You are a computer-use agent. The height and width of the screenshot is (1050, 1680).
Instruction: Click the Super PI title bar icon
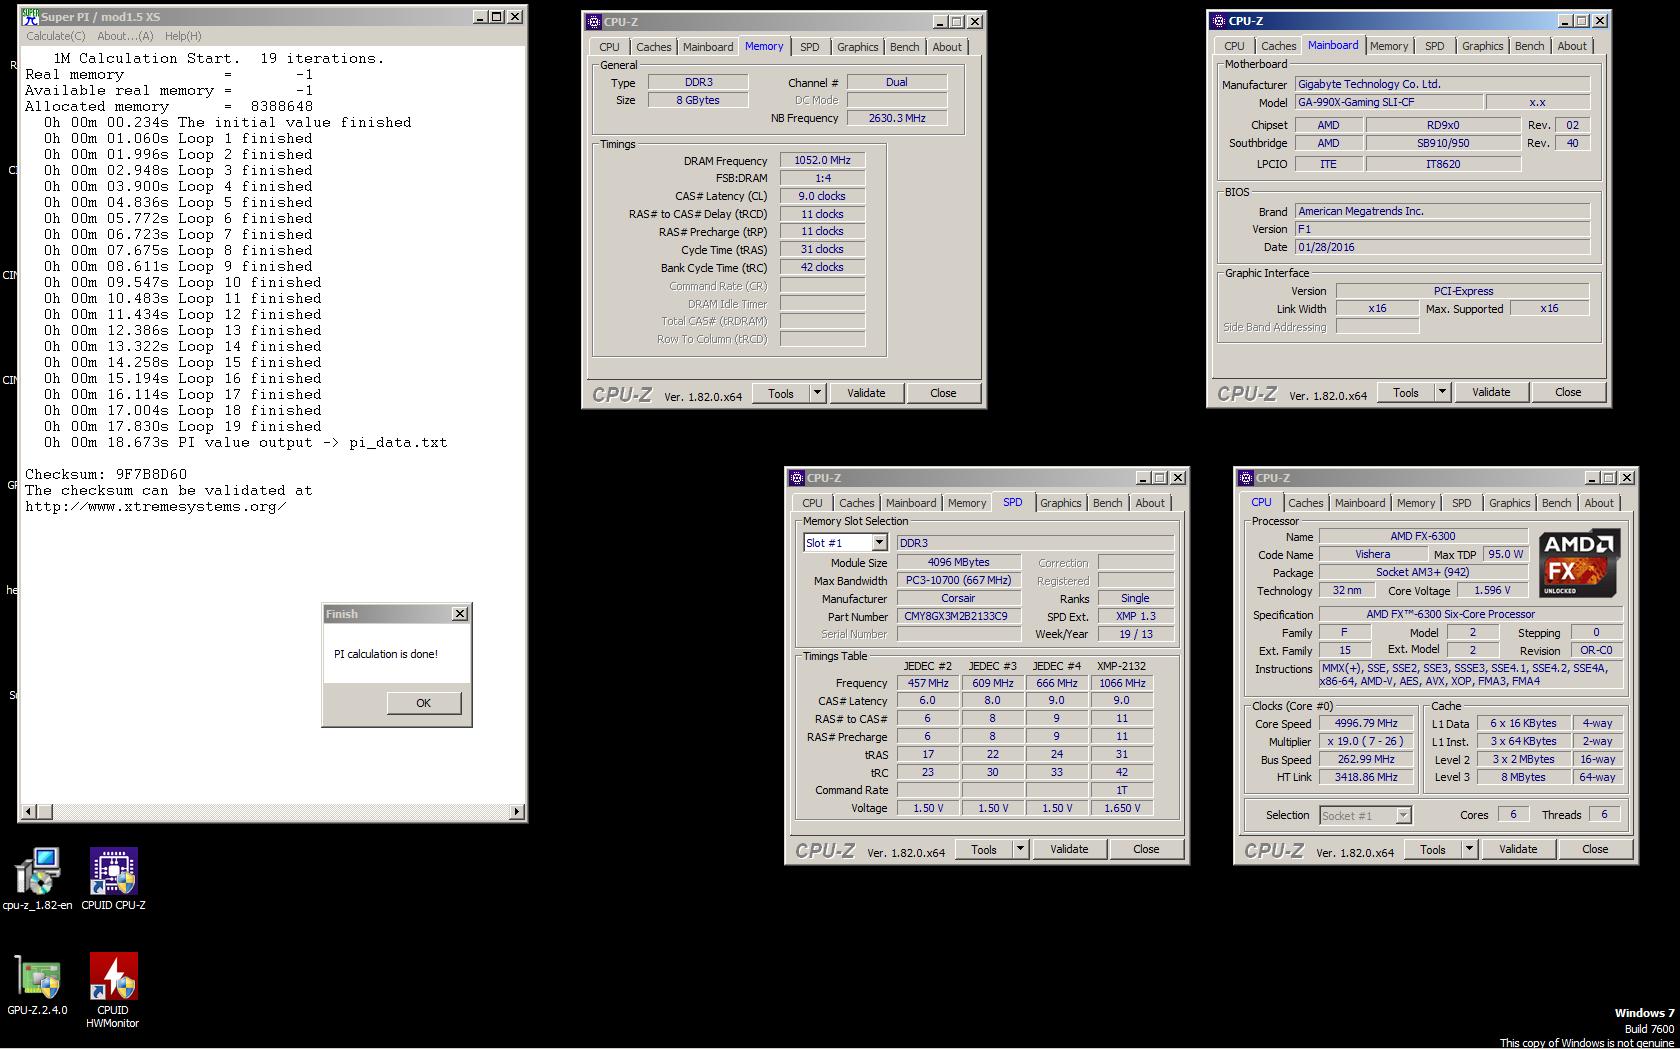tap(30, 16)
